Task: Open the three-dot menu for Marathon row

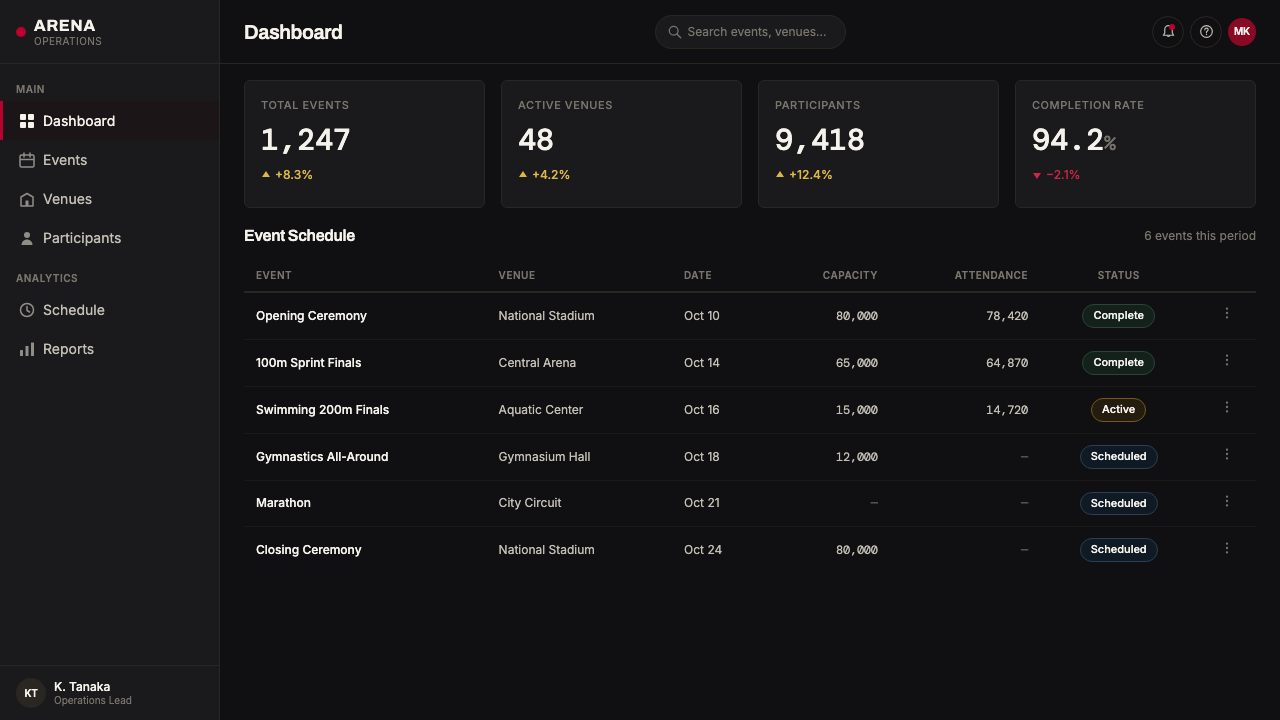Action: click(x=1227, y=502)
